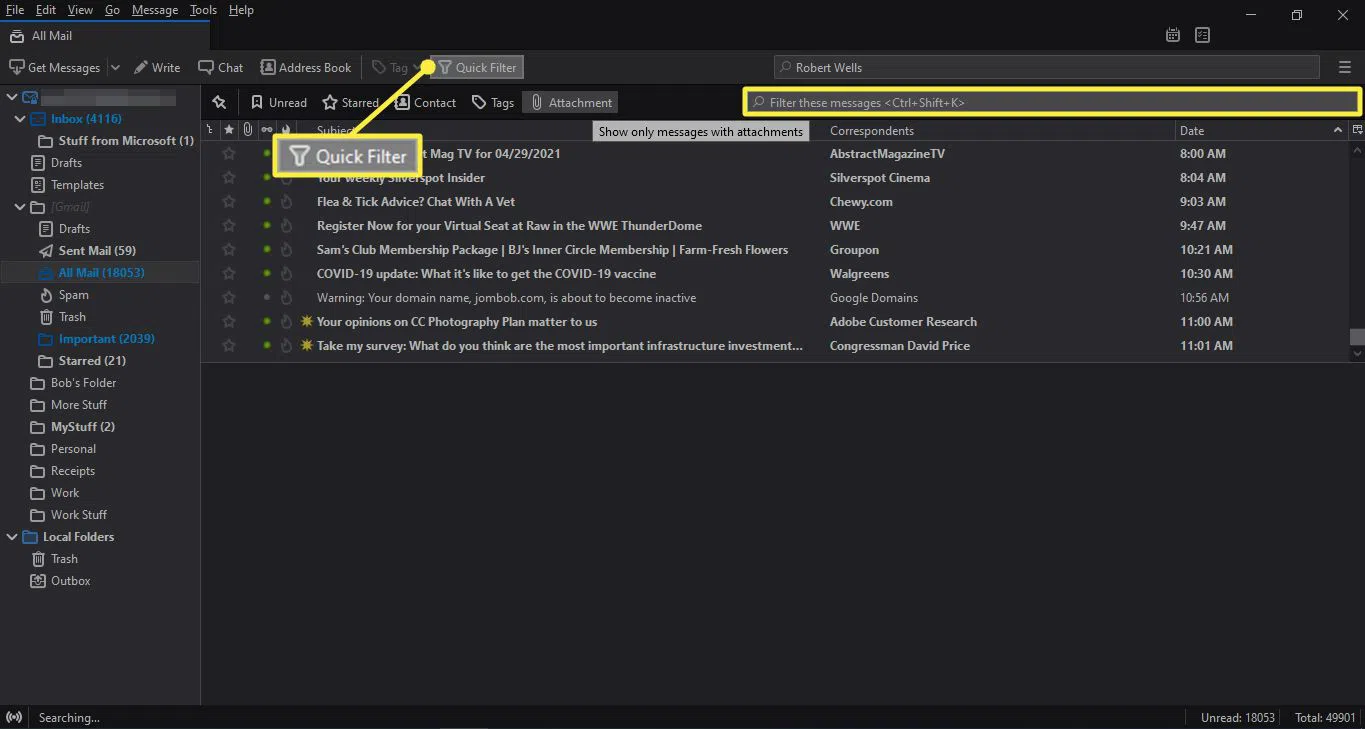
Task: Toggle the Unread quick filter
Action: [278, 102]
